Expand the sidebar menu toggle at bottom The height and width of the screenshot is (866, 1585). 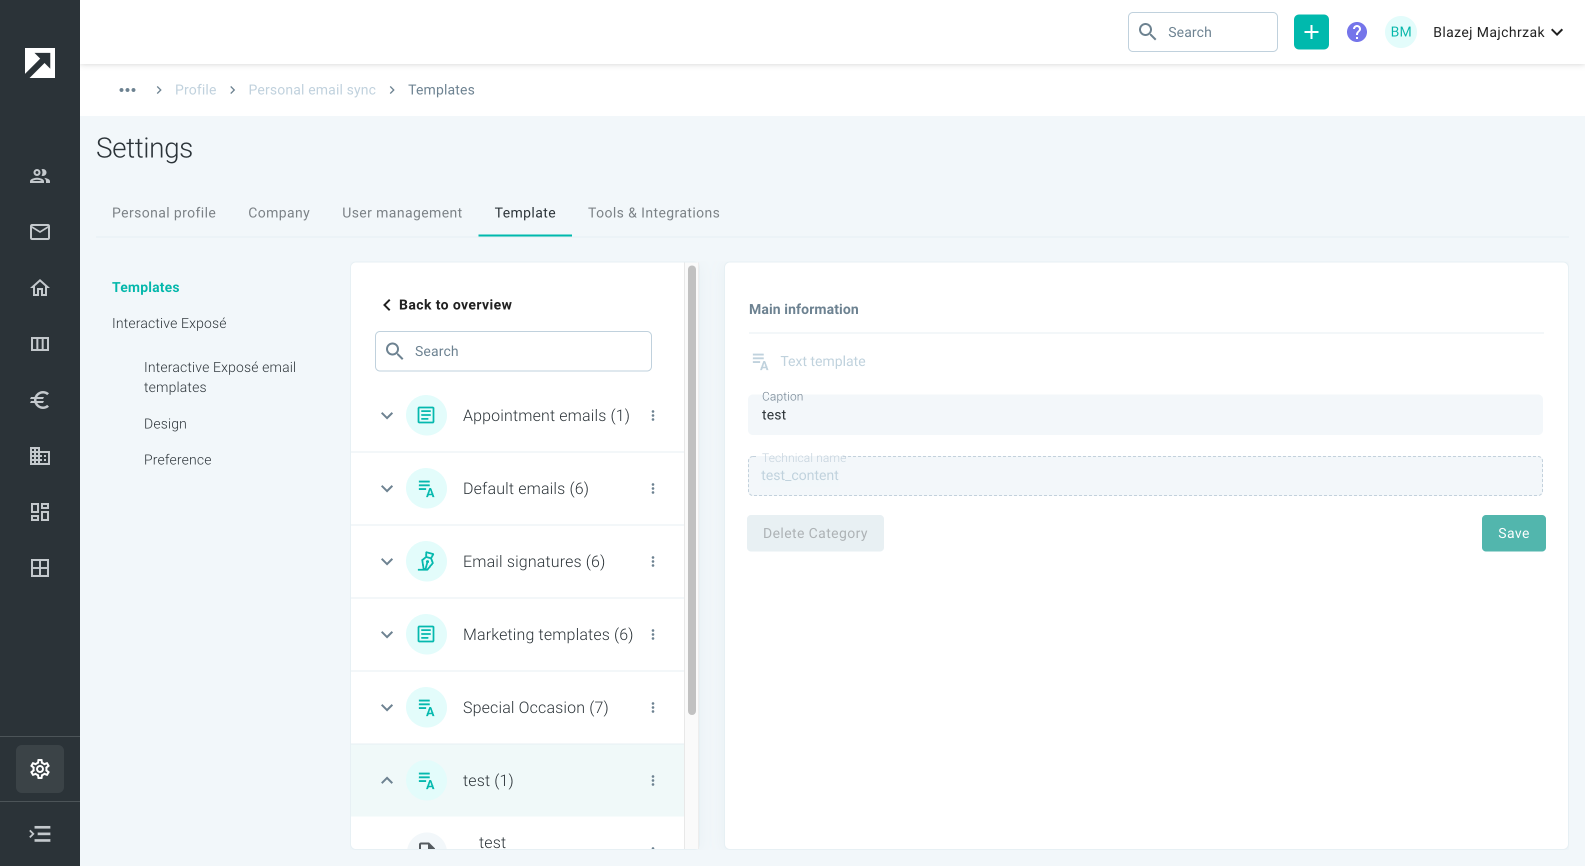point(40,834)
